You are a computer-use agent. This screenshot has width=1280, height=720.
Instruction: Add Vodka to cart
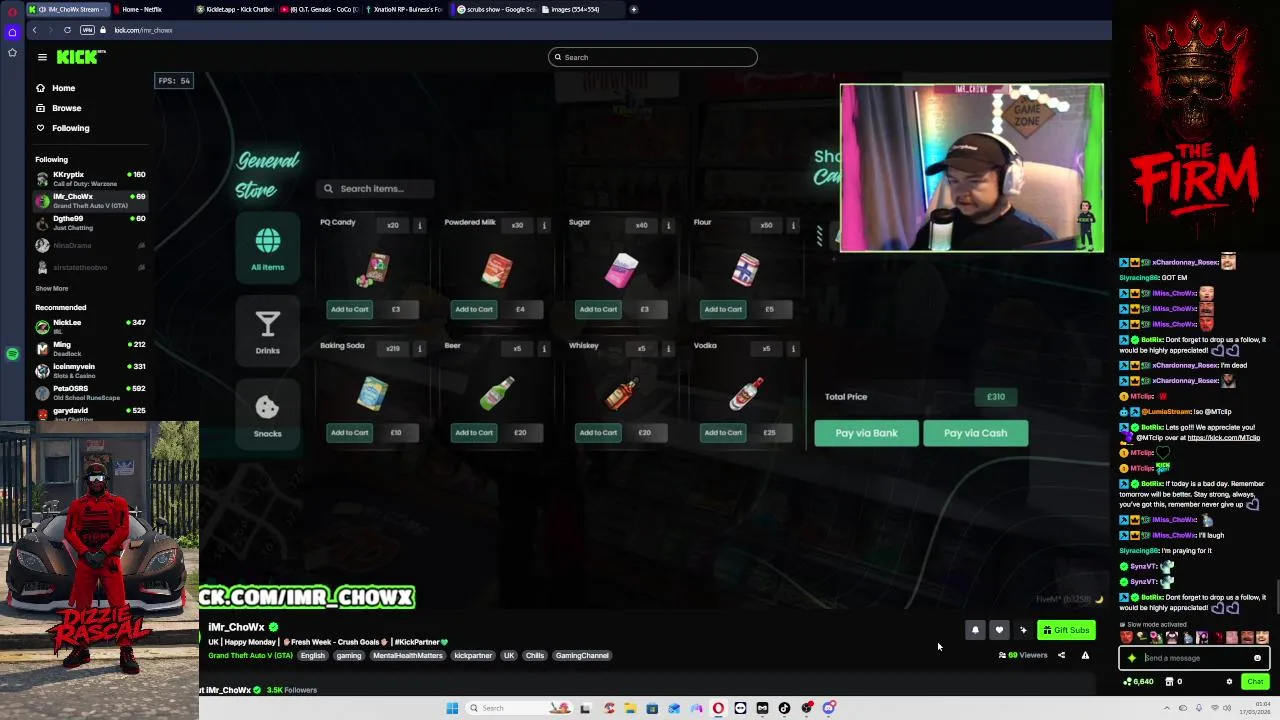[x=723, y=432]
